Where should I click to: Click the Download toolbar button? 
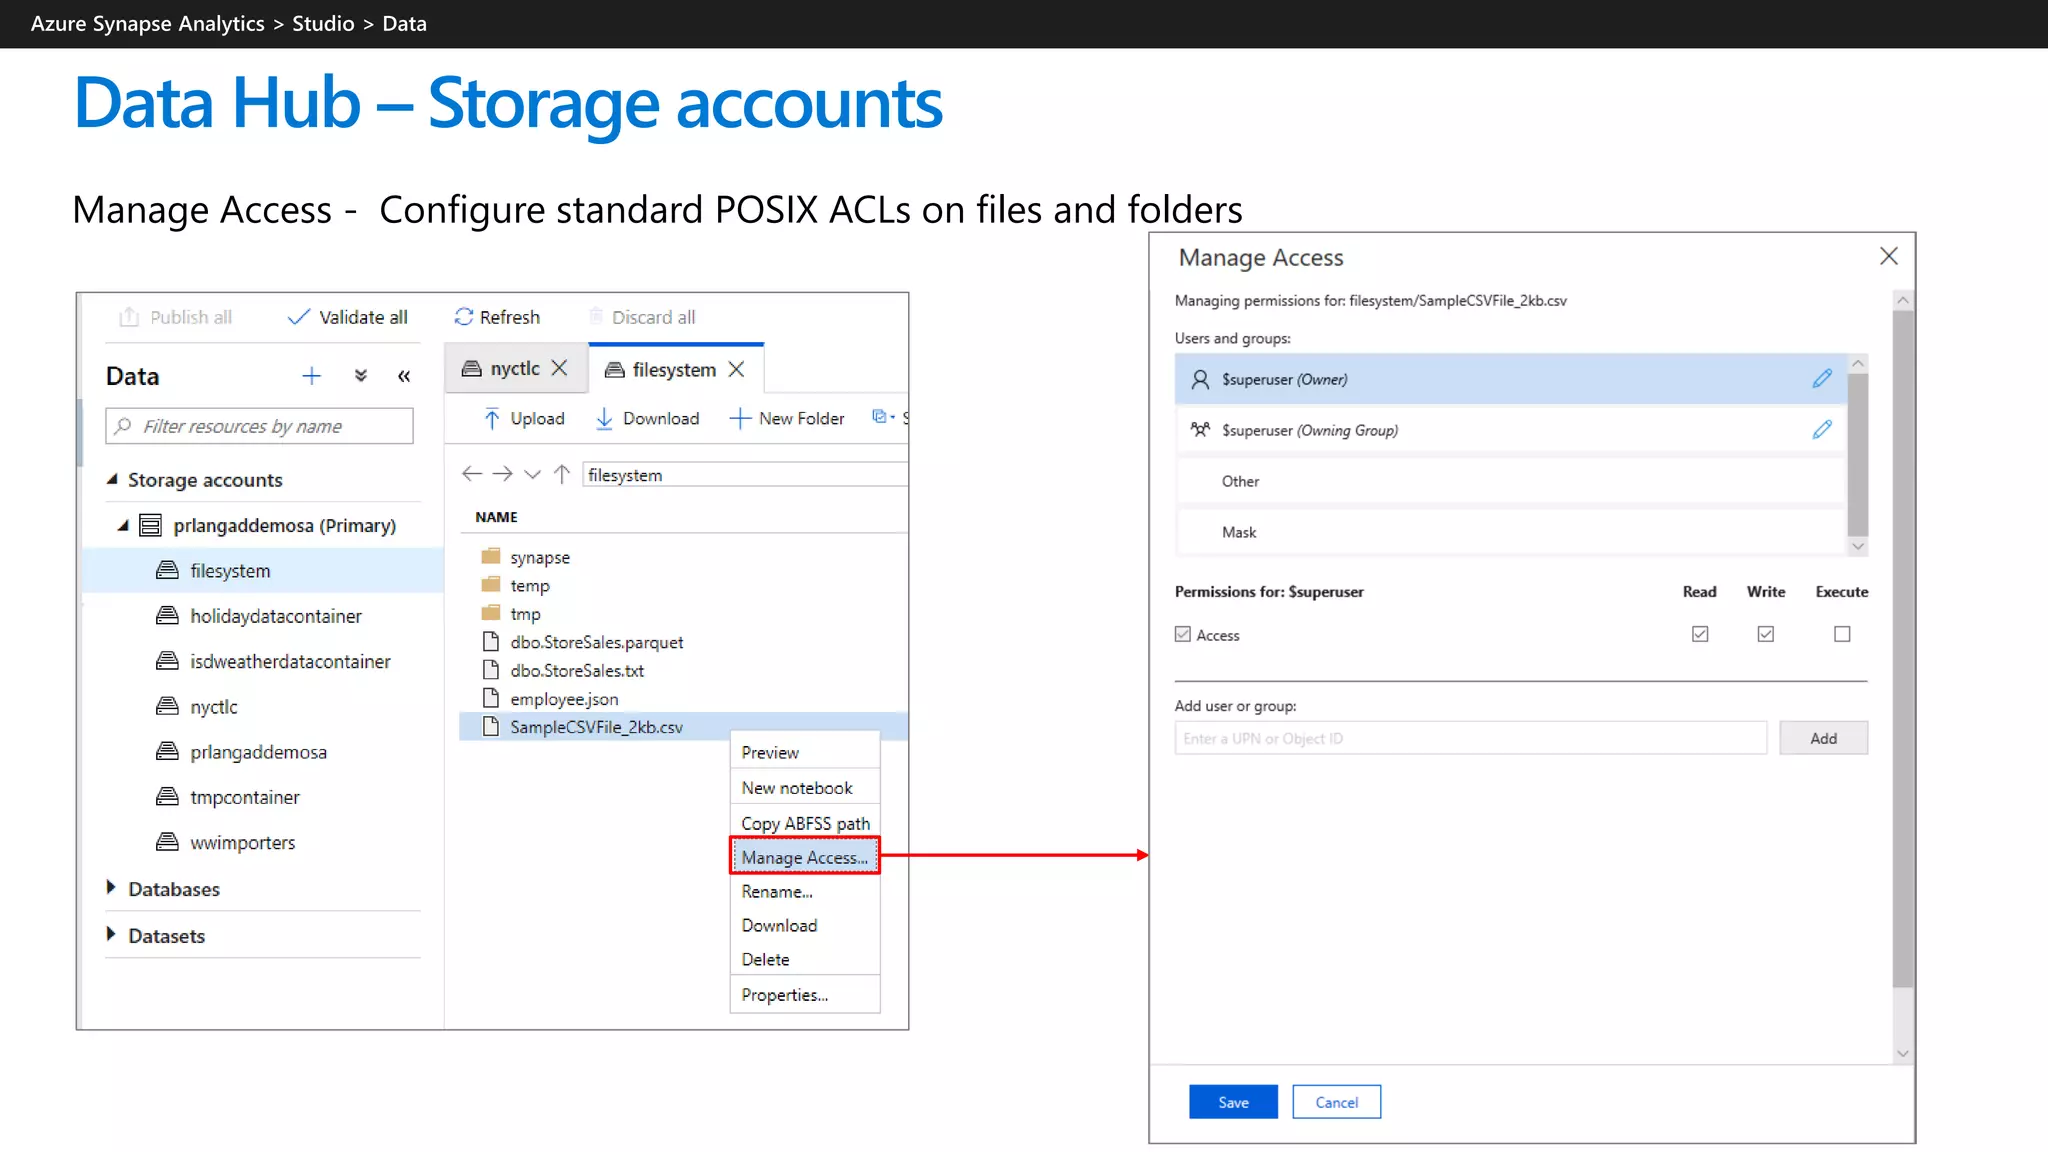(647, 418)
